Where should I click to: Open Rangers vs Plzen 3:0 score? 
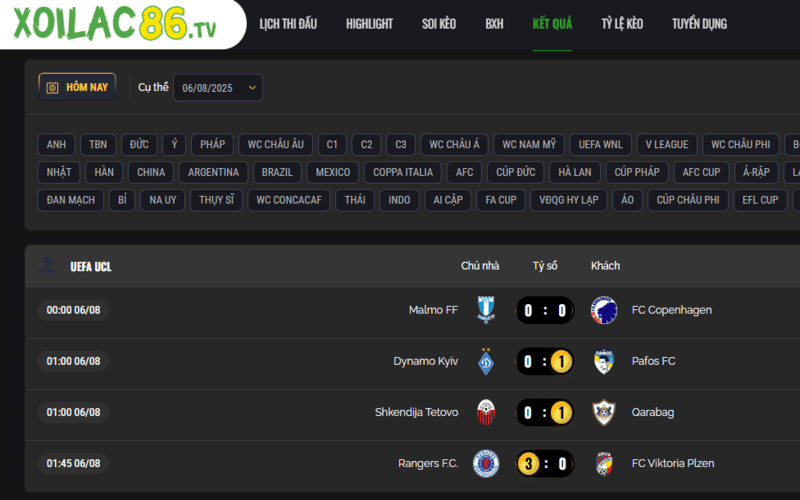(545, 463)
